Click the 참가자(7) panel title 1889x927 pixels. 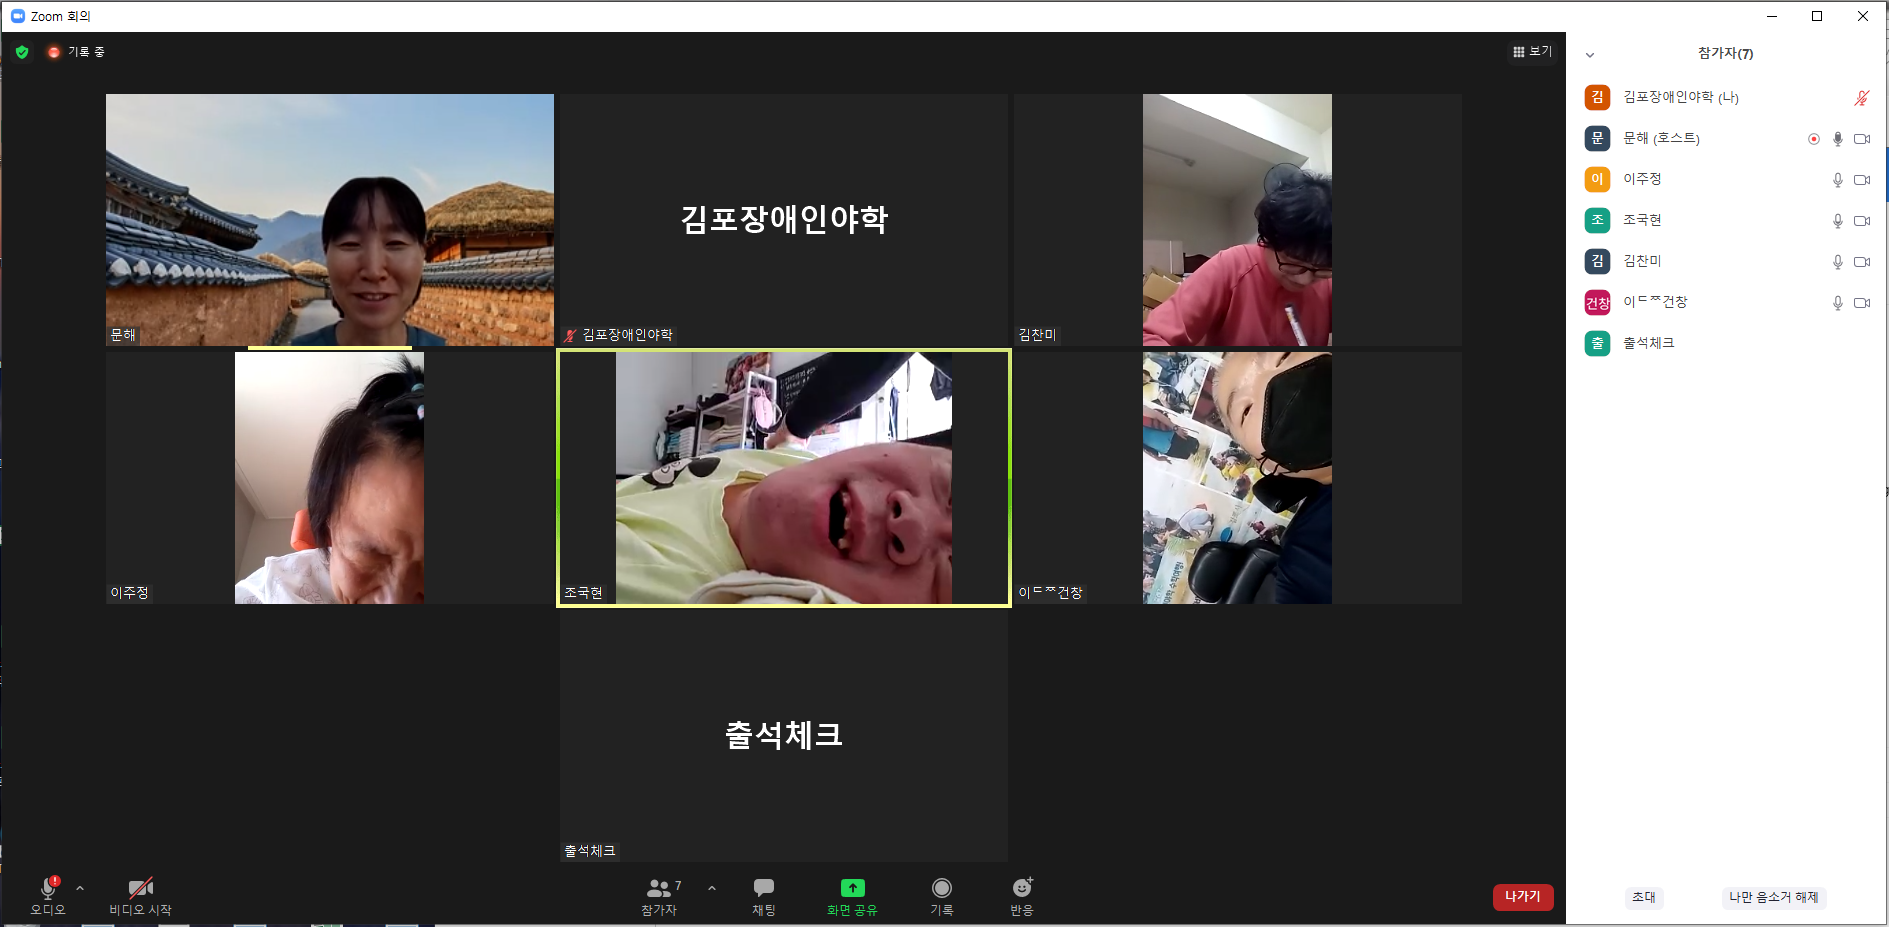(1725, 54)
